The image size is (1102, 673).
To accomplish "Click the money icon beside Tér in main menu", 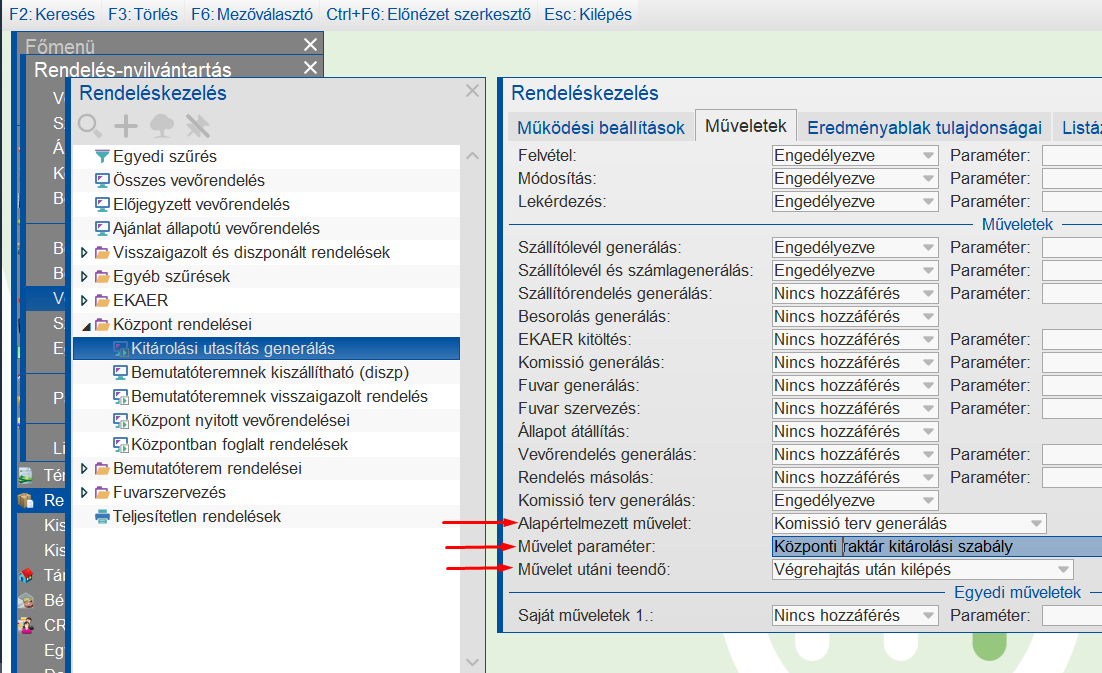I will click(x=26, y=476).
